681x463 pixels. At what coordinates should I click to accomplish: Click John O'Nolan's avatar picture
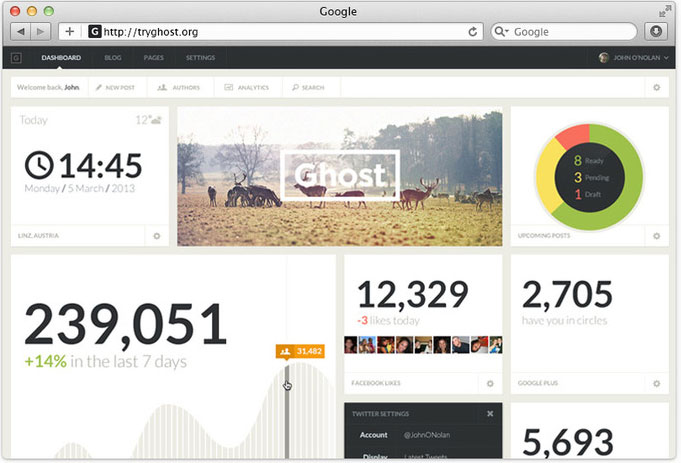604,57
